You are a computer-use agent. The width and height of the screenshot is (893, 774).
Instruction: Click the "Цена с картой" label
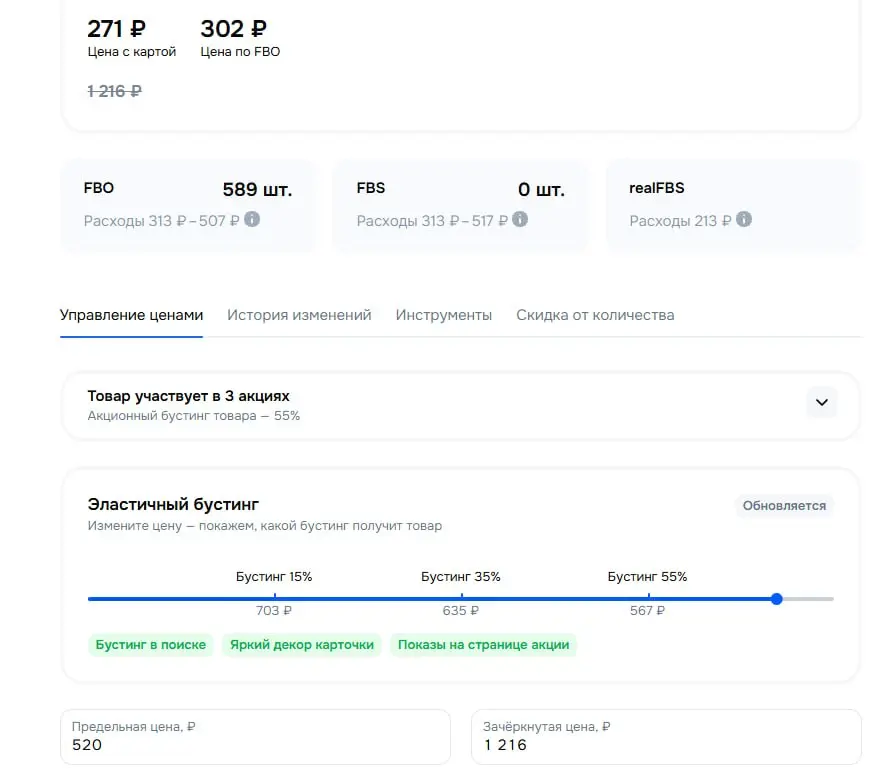tap(132, 52)
